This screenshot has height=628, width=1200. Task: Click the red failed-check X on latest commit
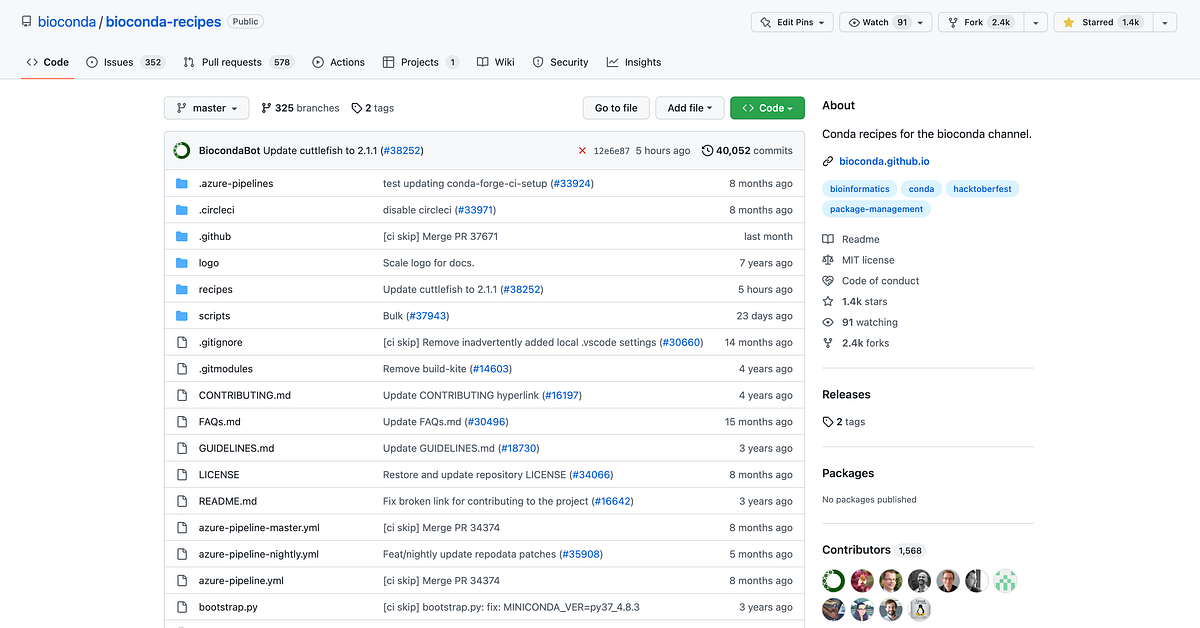pyautogui.click(x=583, y=150)
